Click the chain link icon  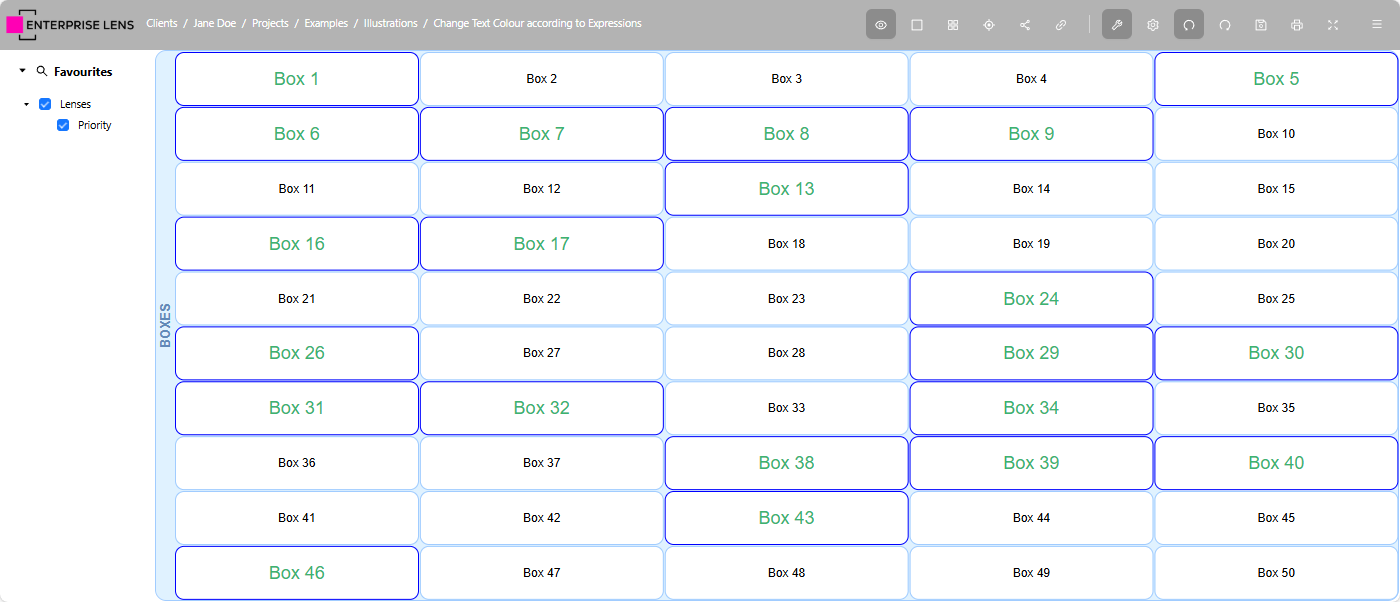coord(1061,25)
